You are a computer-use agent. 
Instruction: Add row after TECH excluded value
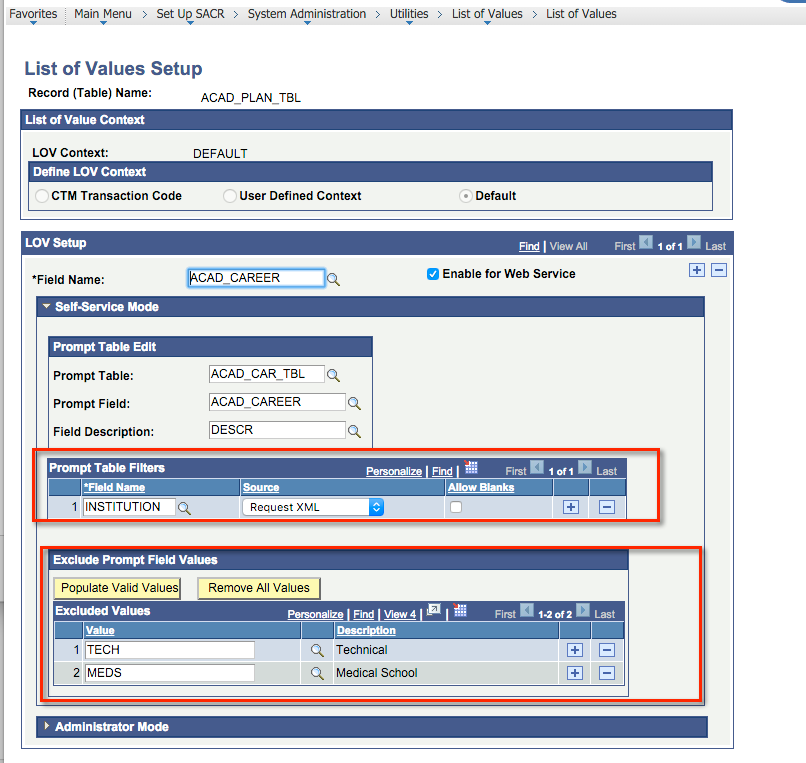pos(575,650)
